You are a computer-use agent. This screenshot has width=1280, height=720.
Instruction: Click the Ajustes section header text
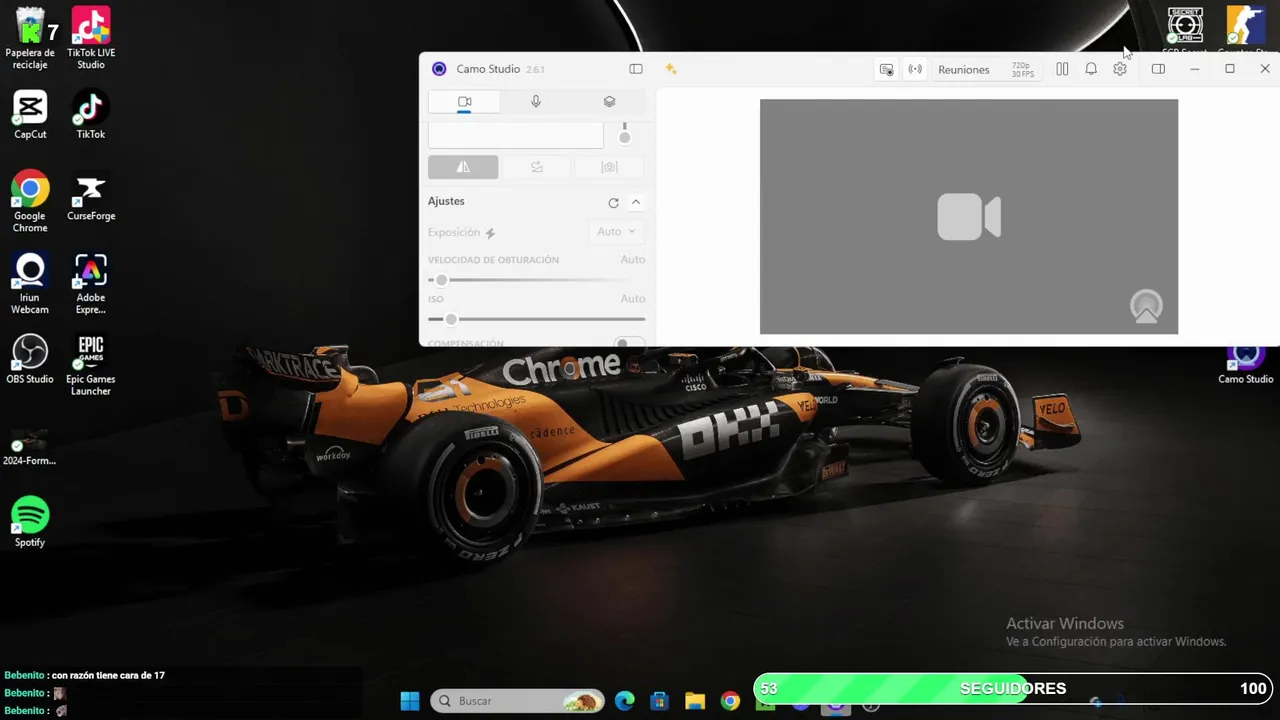446,201
